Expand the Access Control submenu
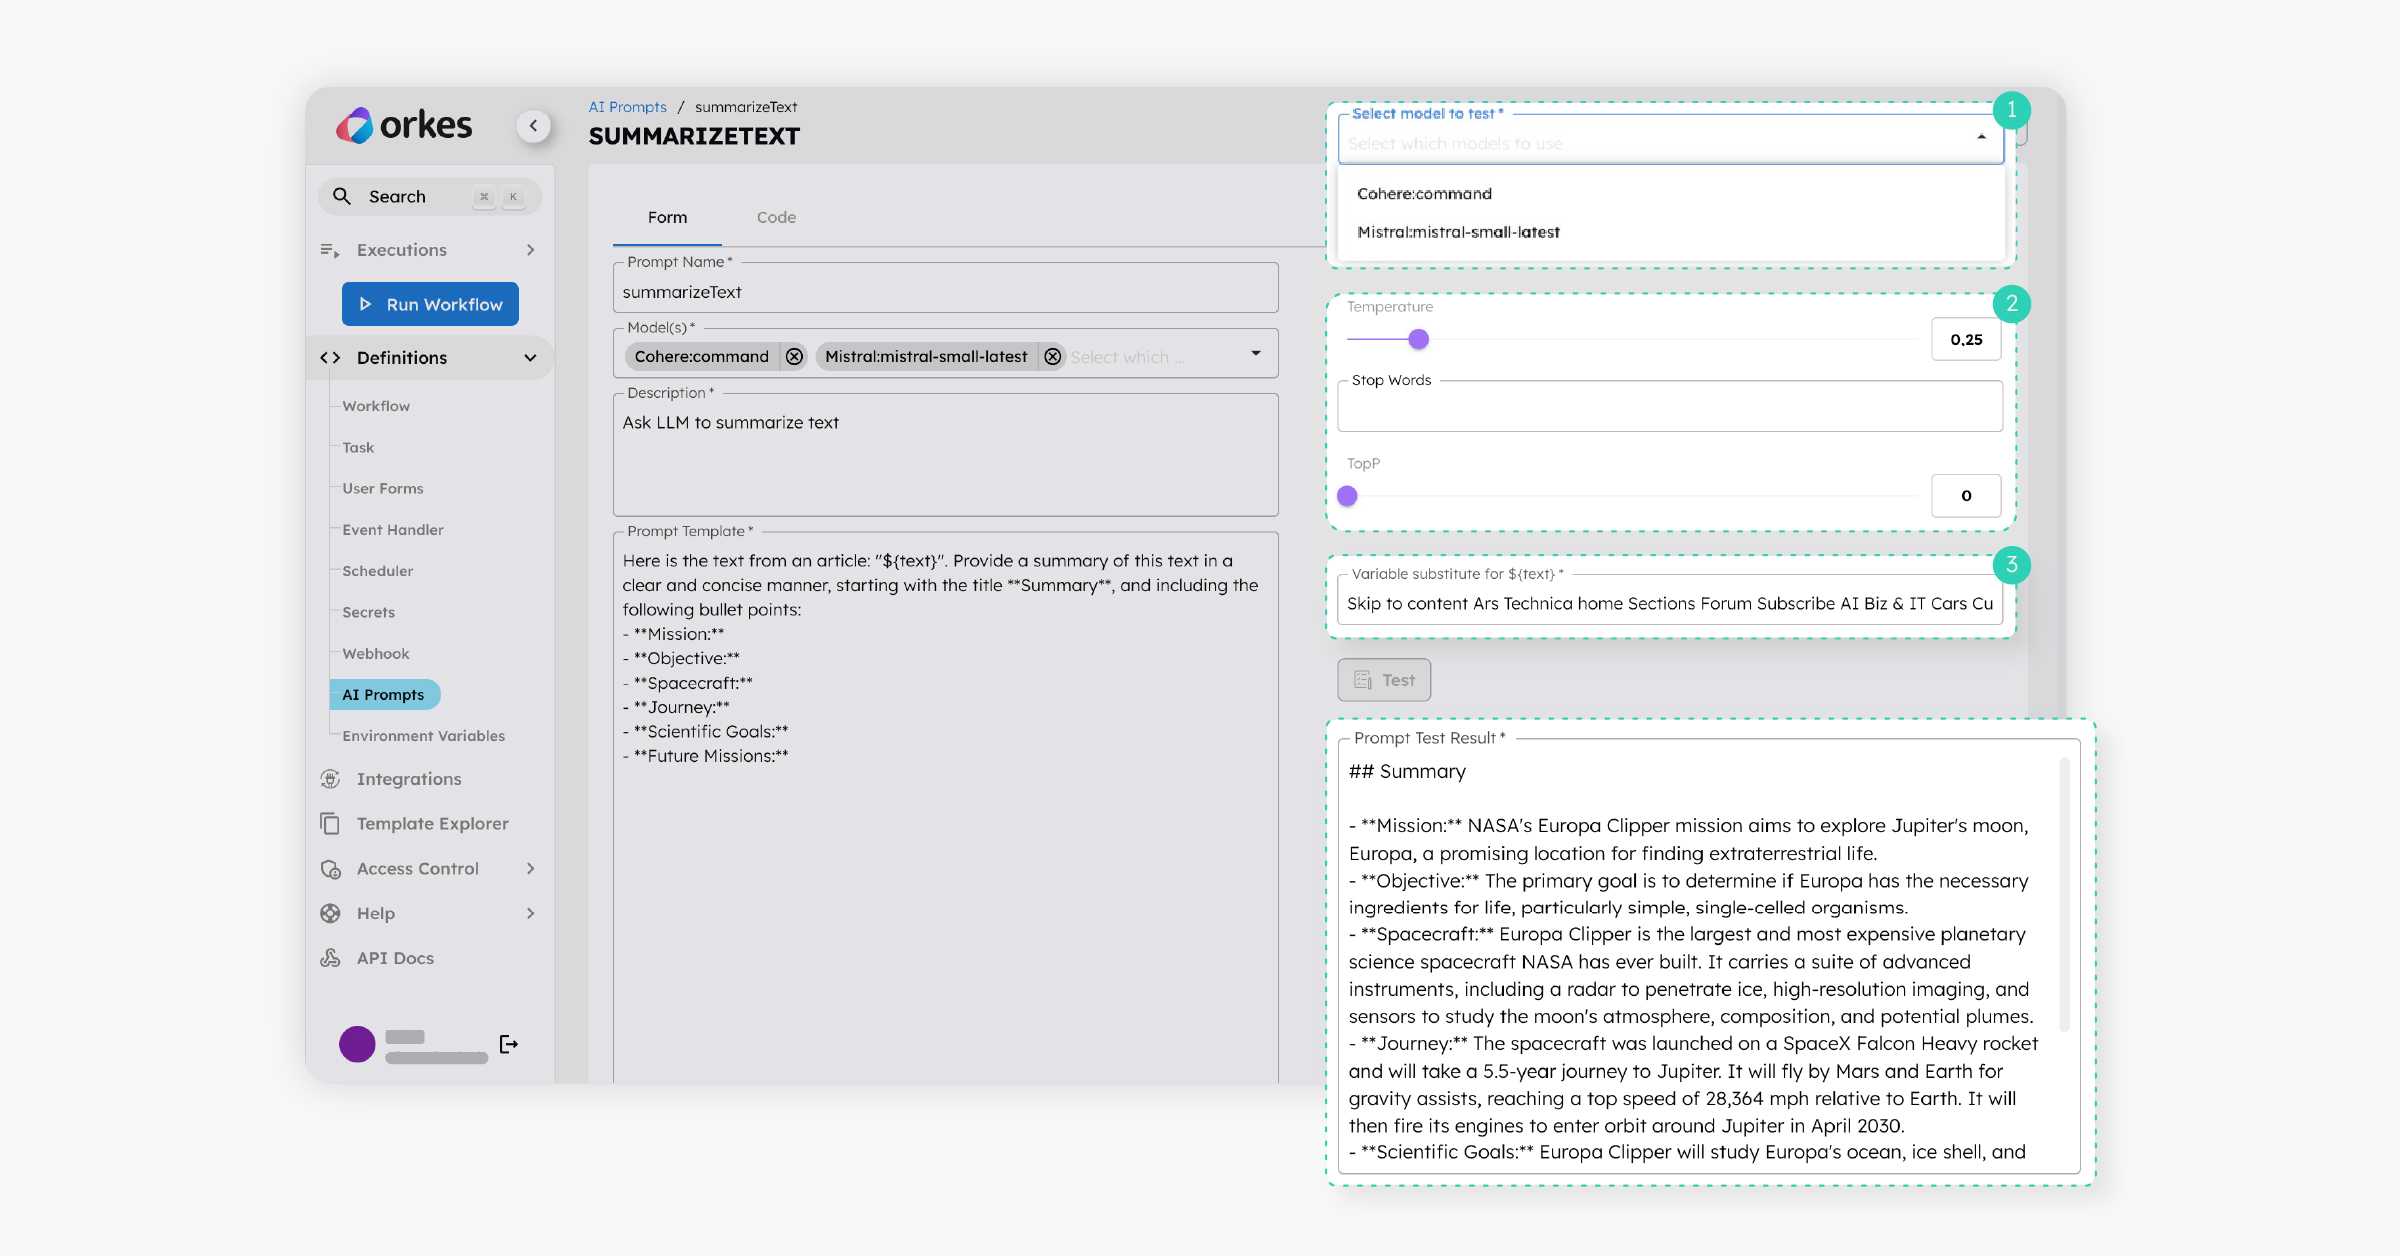Image resolution: width=2400 pixels, height=1256 pixels. coord(531,869)
